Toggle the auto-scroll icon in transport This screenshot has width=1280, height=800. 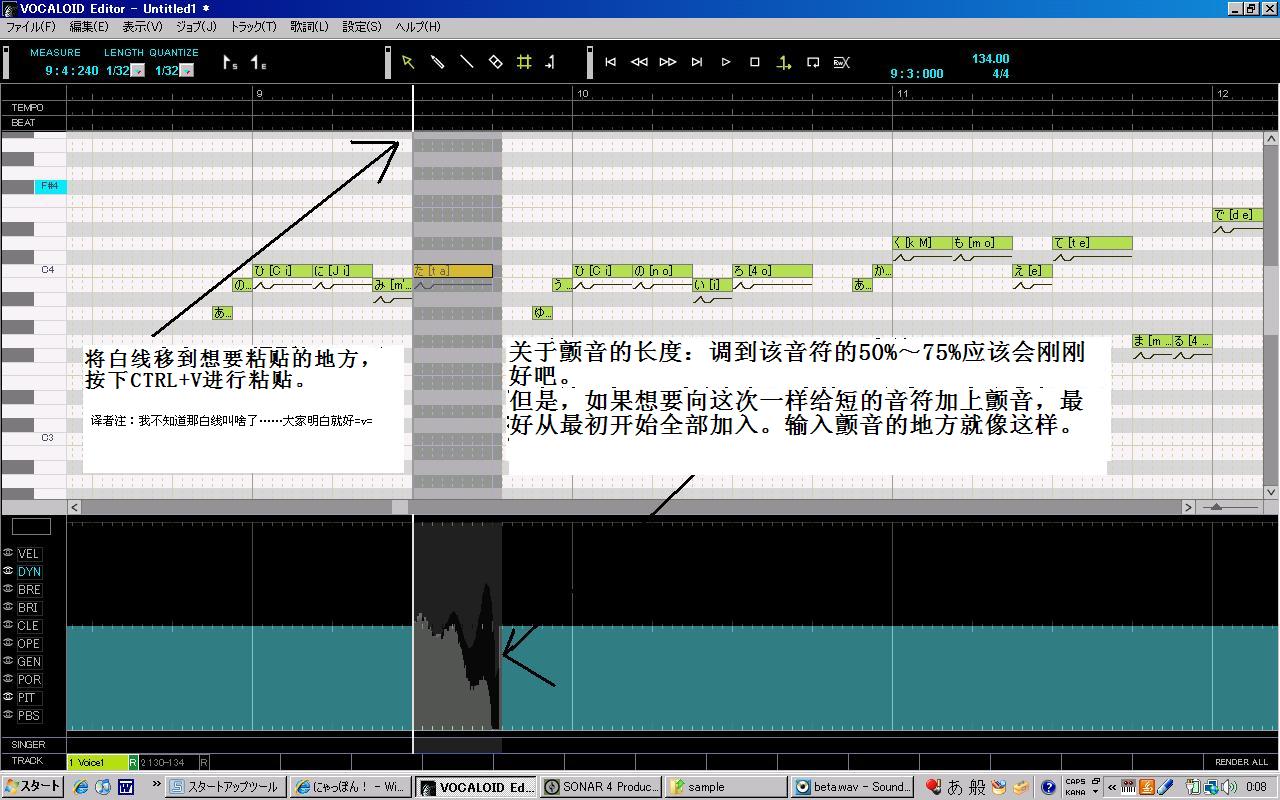(x=784, y=62)
